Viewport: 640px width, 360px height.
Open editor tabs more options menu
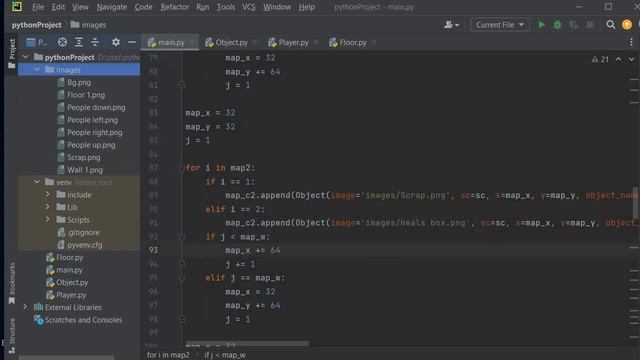pos(631,42)
